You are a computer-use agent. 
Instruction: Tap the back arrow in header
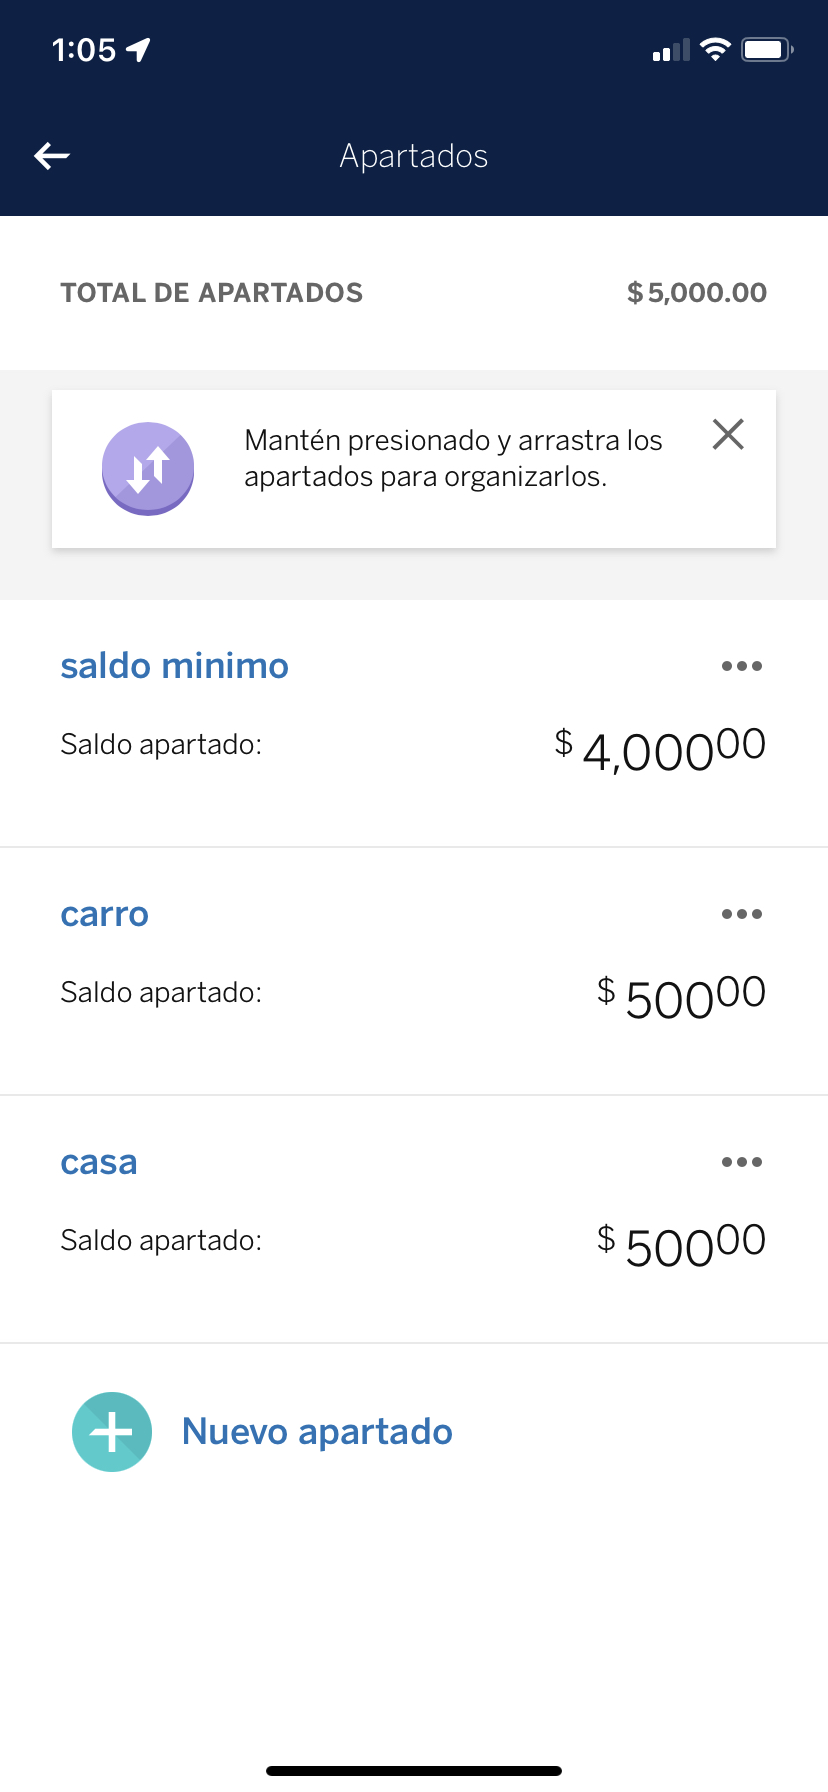tap(52, 156)
